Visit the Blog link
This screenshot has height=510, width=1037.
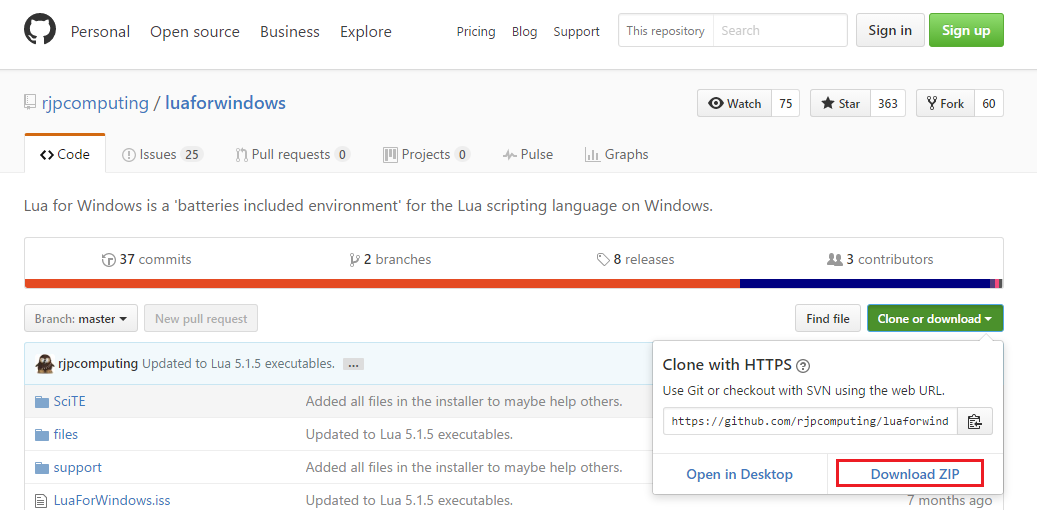pyautogui.click(x=524, y=31)
